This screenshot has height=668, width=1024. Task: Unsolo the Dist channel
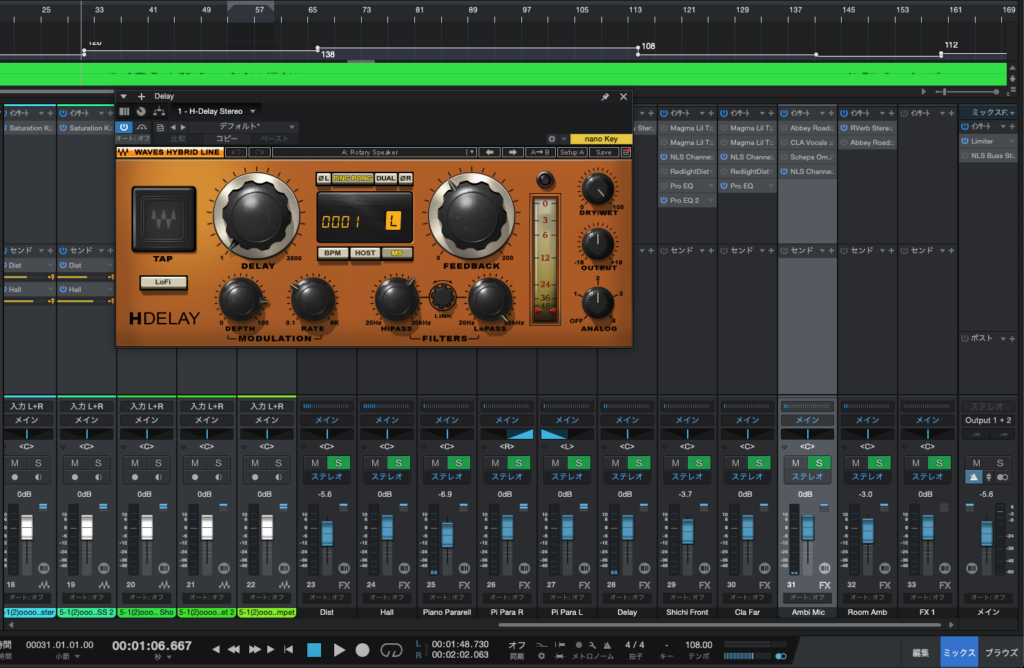pyautogui.click(x=338, y=463)
